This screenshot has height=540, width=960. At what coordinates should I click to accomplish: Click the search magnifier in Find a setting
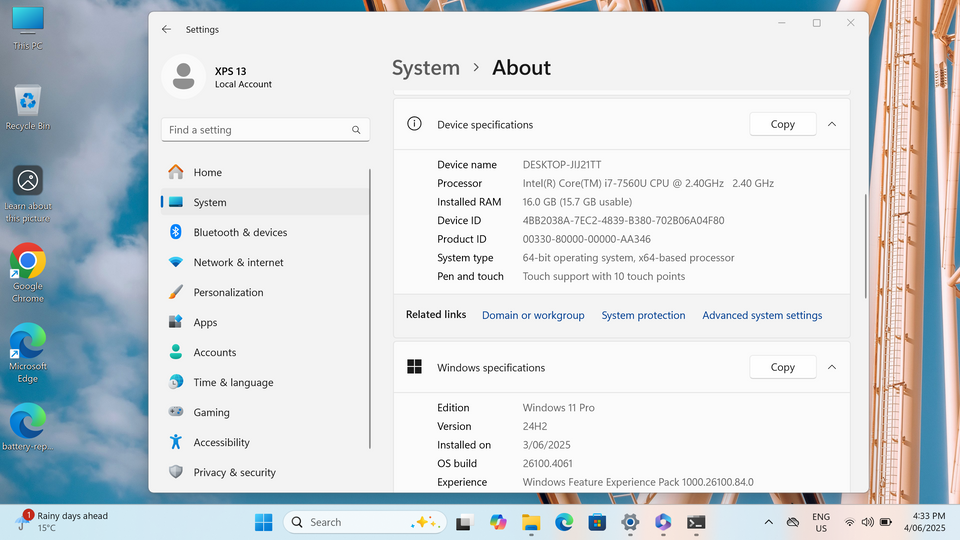pyautogui.click(x=356, y=130)
